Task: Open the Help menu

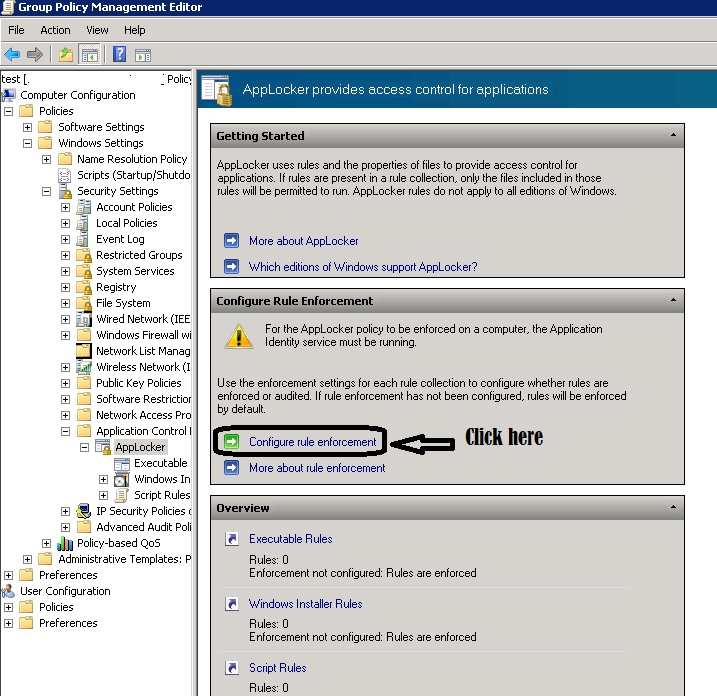Action: tap(134, 30)
